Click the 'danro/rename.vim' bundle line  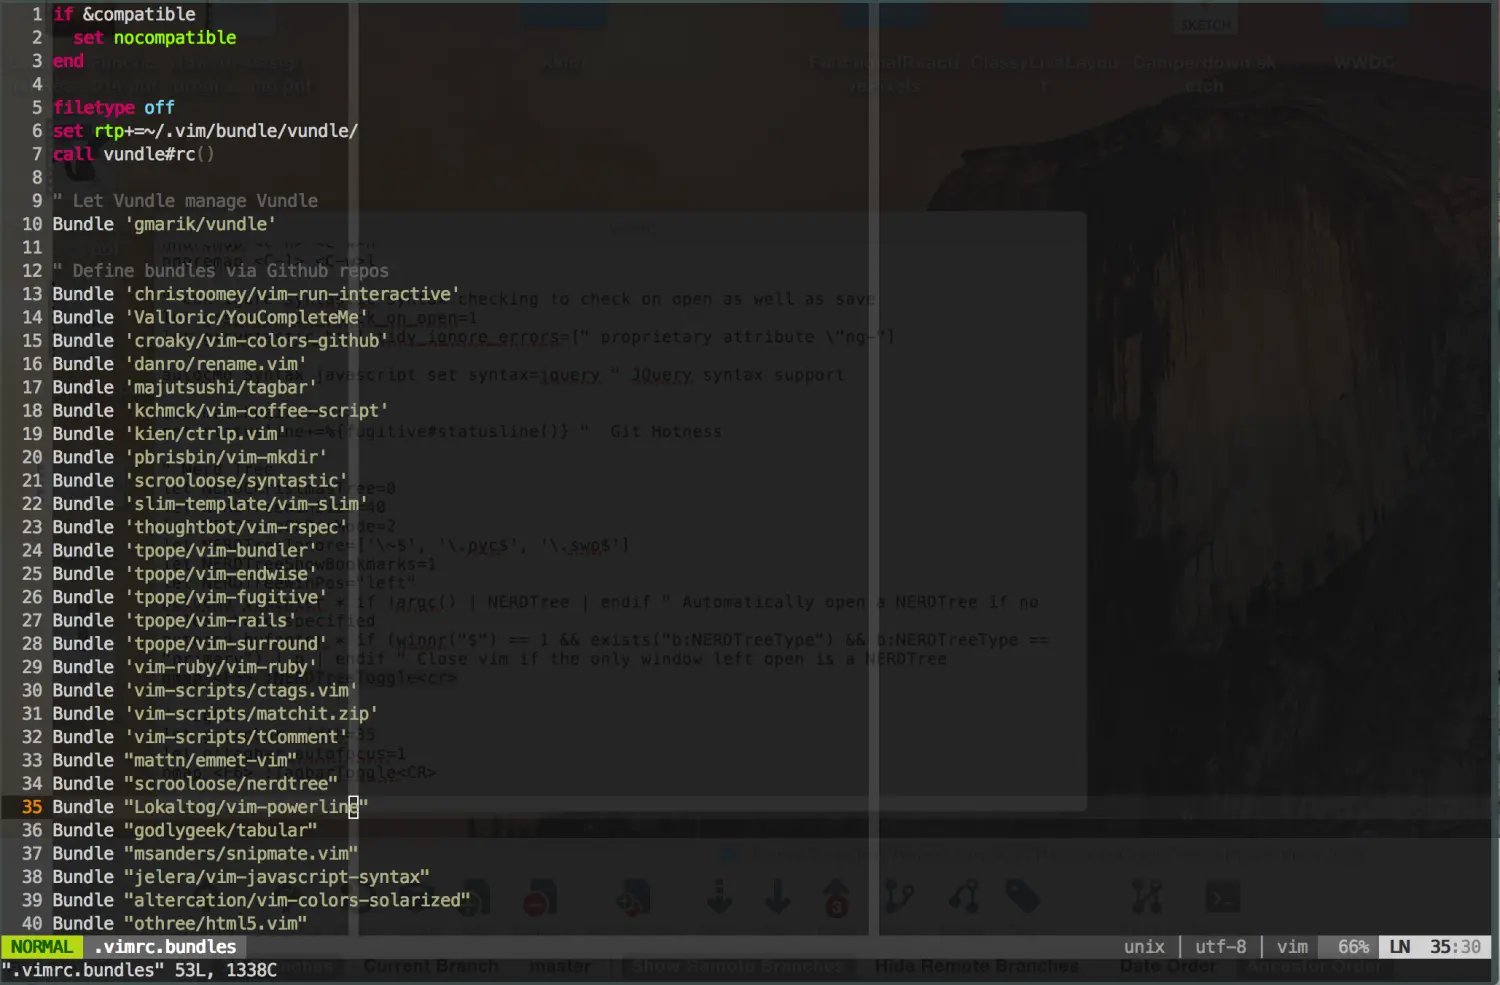[x=179, y=364]
